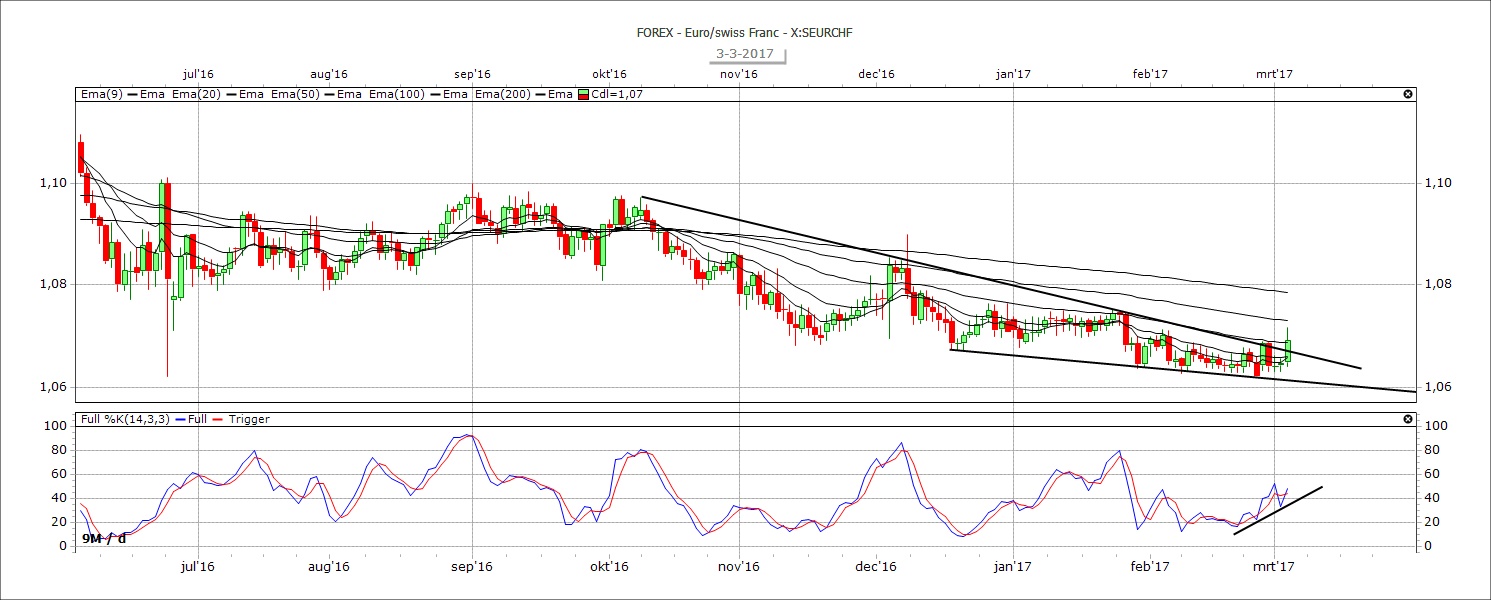Click the 9M / d timeframe label

click(x=103, y=539)
